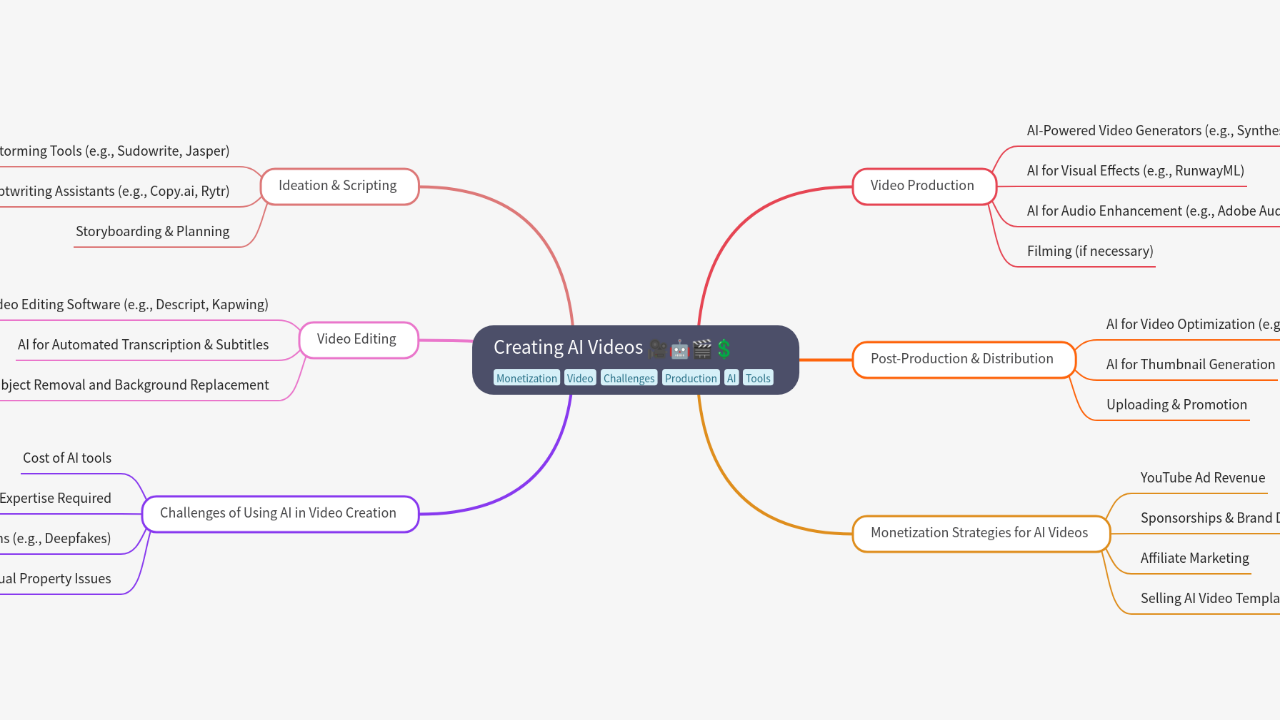1280x720 pixels.
Task: Click the Production tag
Action: [691, 378]
